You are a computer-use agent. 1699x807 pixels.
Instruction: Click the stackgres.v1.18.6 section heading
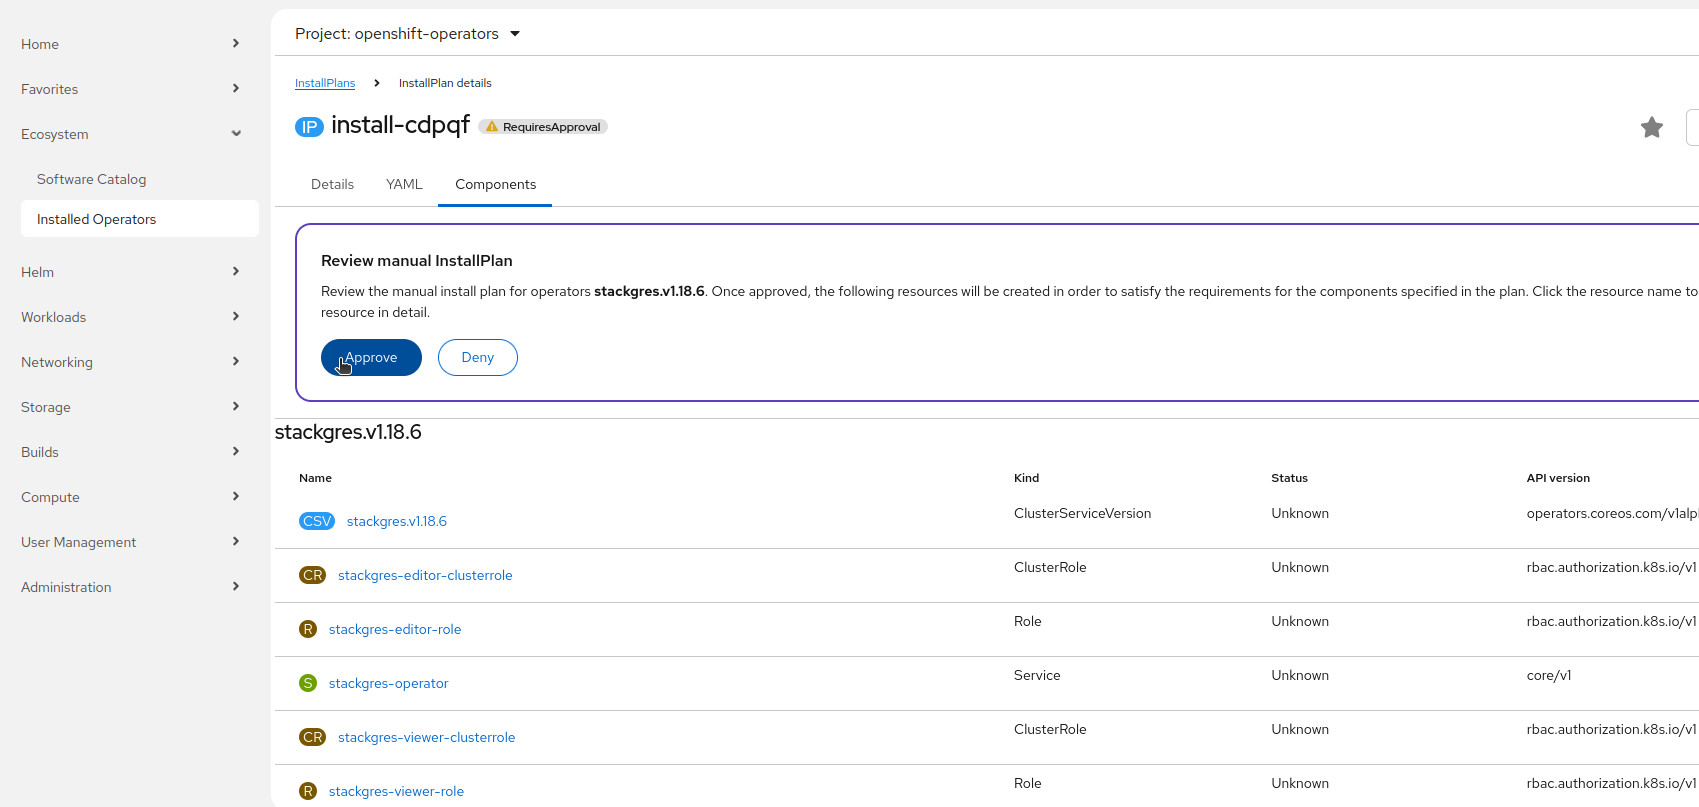(x=348, y=432)
